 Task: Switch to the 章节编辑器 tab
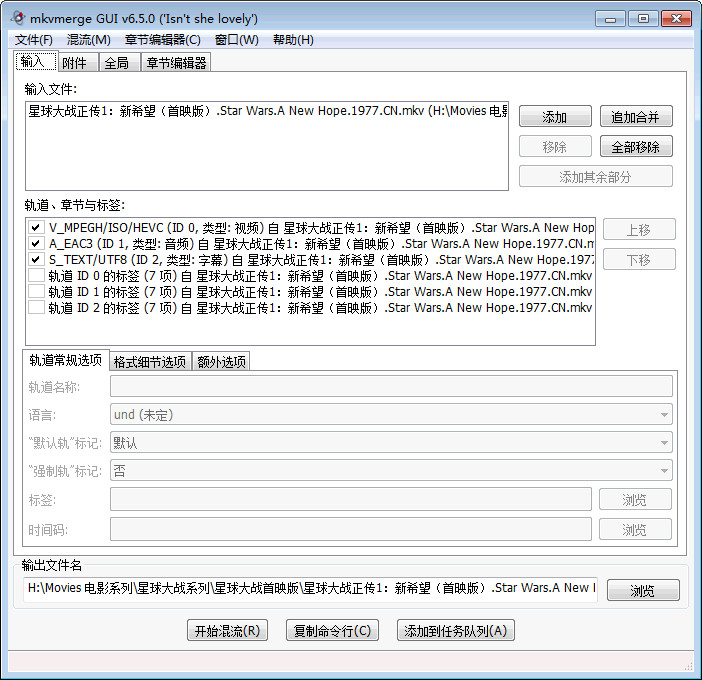[x=175, y=63]
